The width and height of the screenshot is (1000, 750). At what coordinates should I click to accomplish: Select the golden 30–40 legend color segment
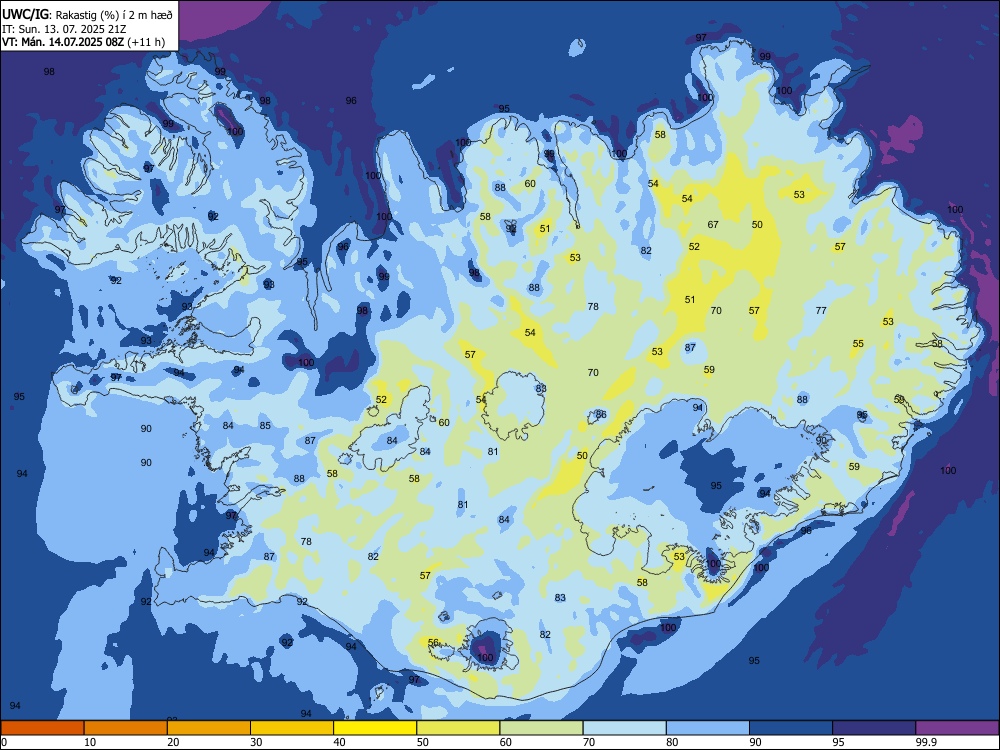[292, 728]
